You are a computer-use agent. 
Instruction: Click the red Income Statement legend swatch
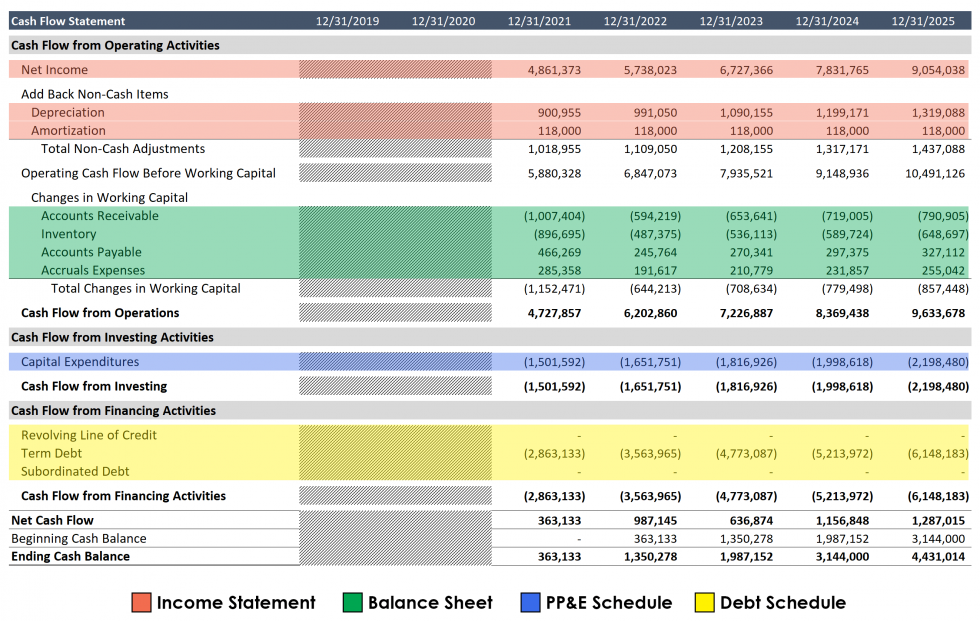pos(139,602)
